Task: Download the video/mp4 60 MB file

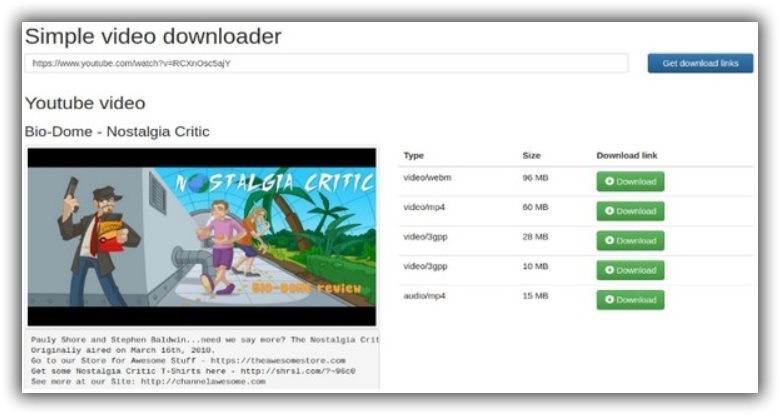Action: tap(630, 211)
